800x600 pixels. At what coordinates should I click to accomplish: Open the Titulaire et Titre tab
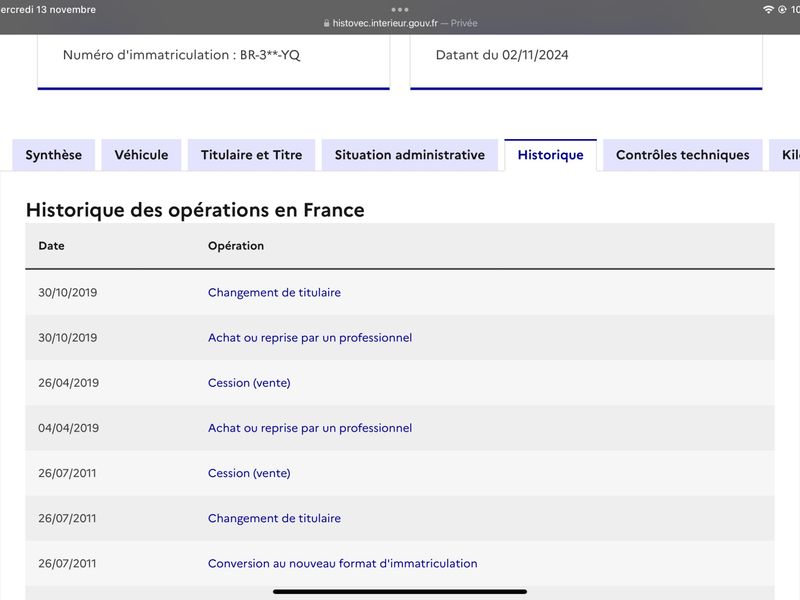[252, 155]
